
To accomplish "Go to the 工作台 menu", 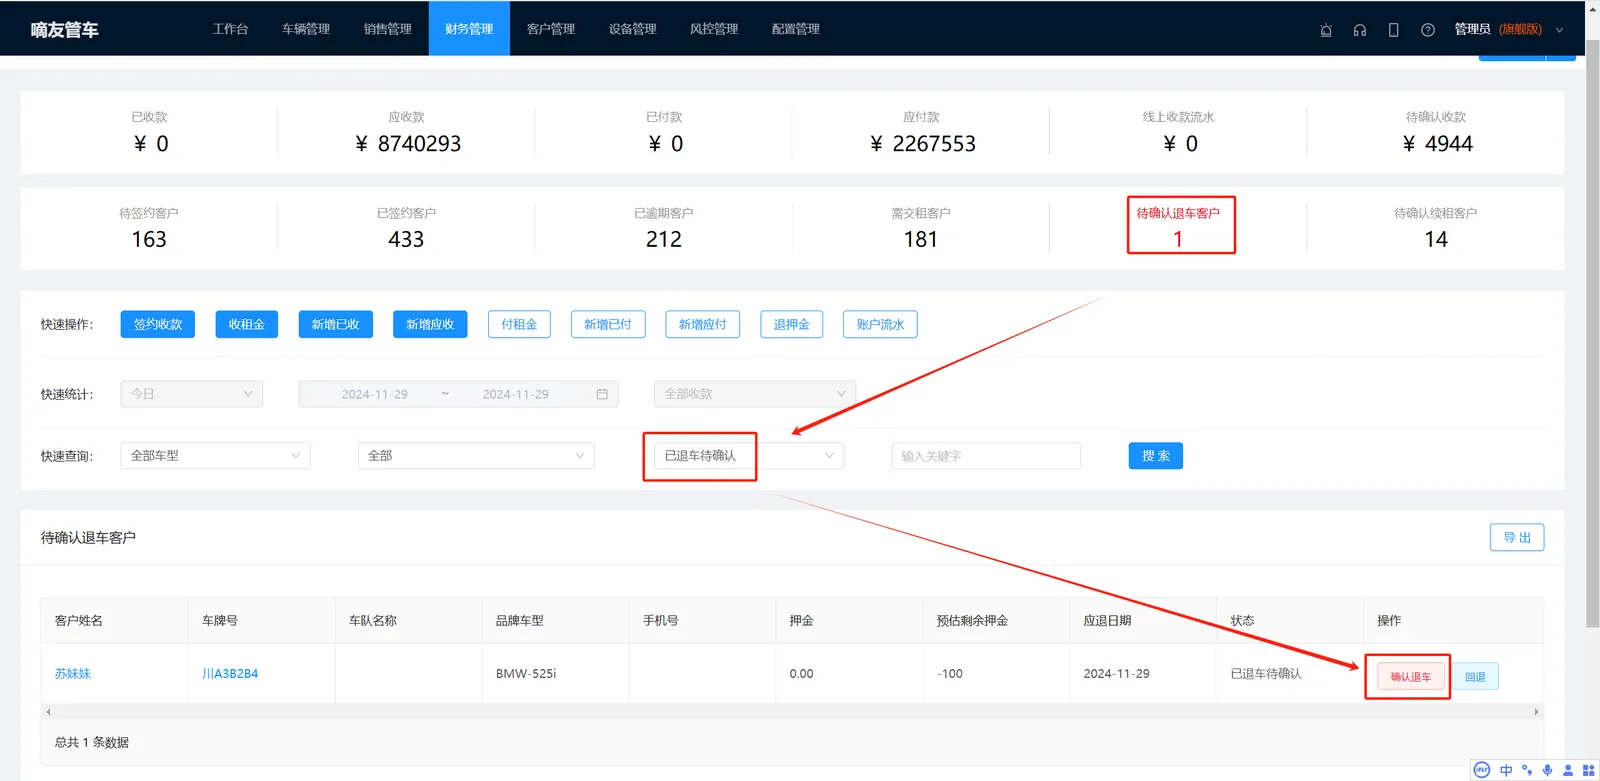I will (x=230, y=29).
